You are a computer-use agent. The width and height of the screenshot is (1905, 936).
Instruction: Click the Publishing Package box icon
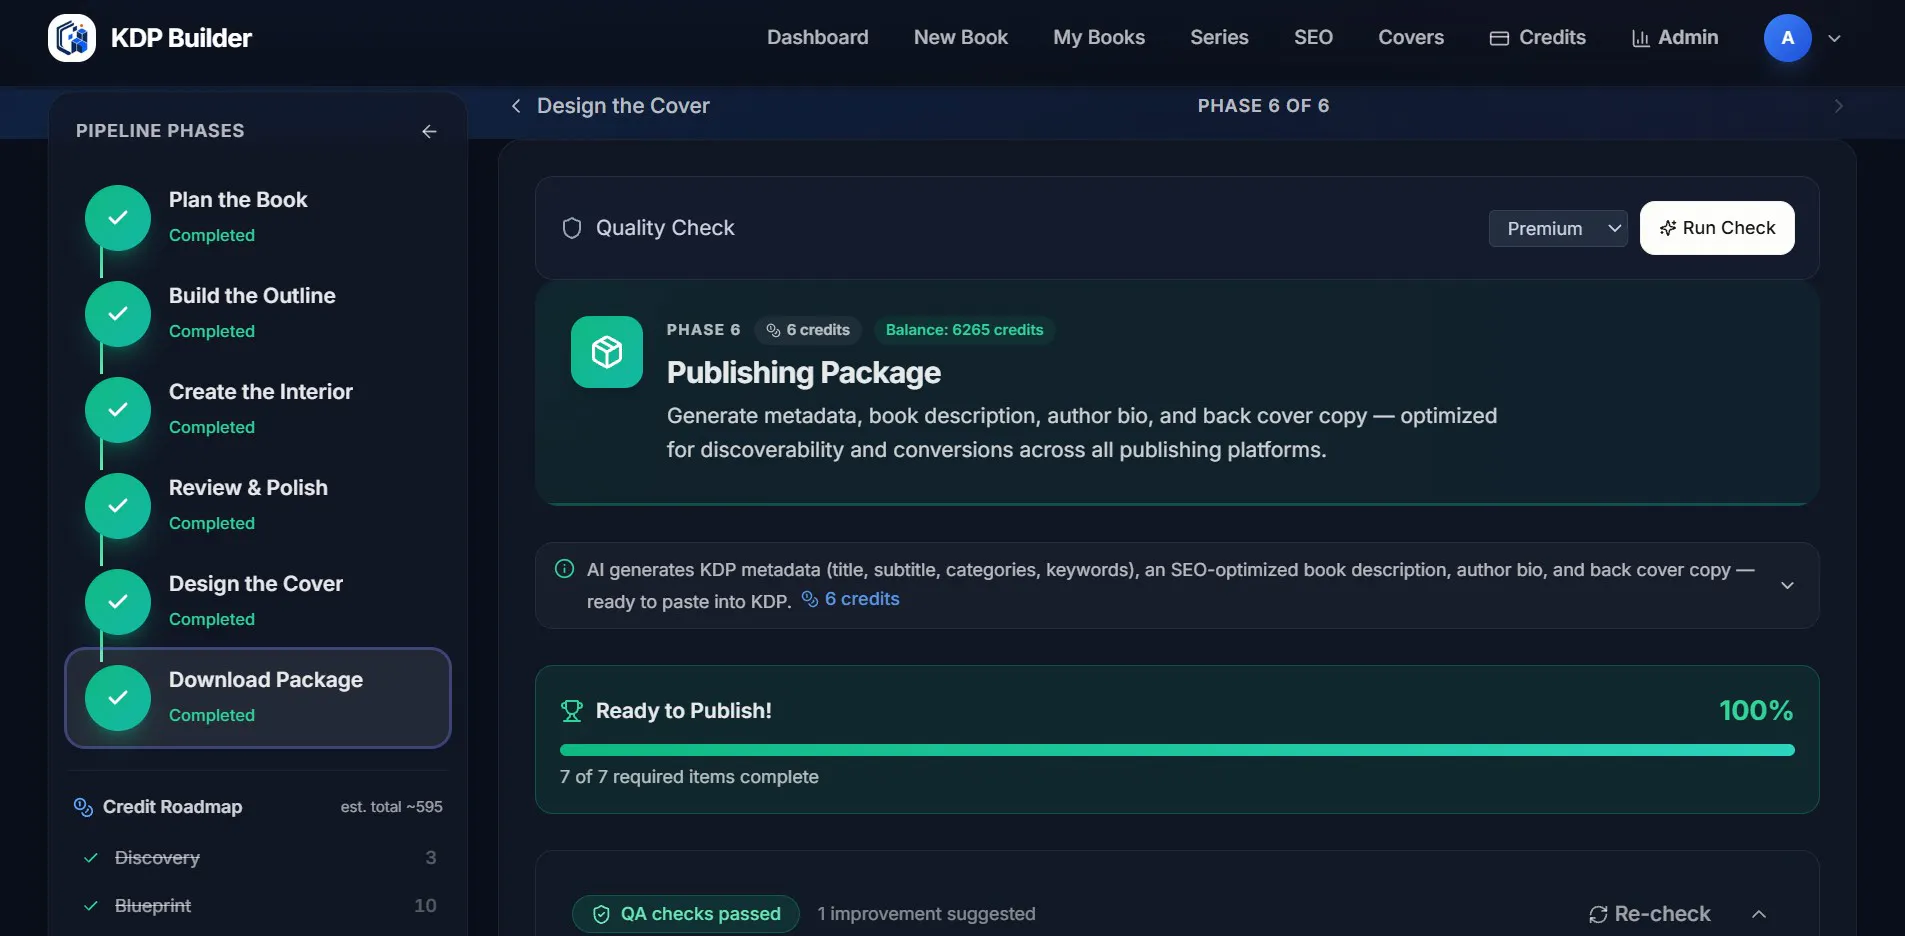(607, 352)
